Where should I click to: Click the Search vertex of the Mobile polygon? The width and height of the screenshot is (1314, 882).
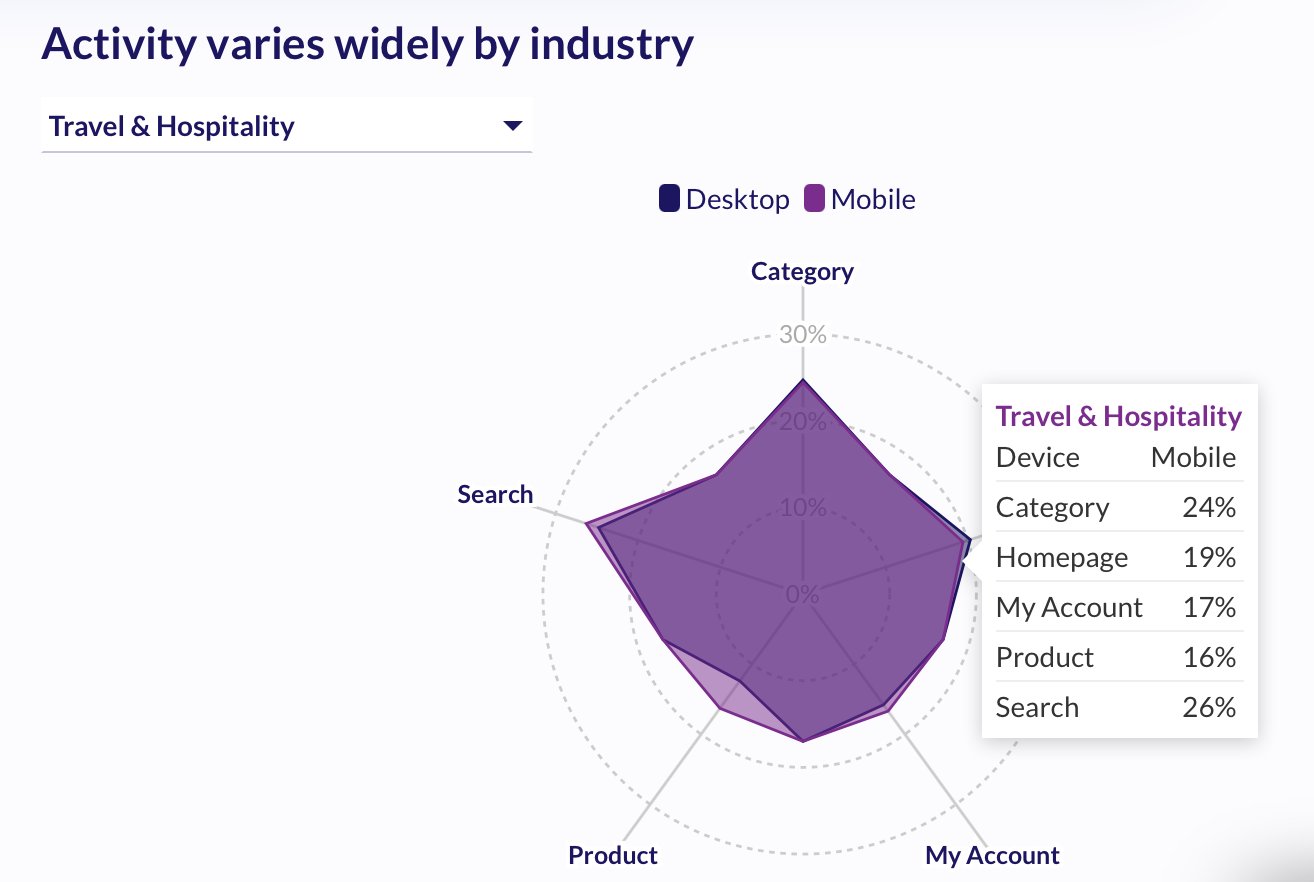click(x=587, y=523)
